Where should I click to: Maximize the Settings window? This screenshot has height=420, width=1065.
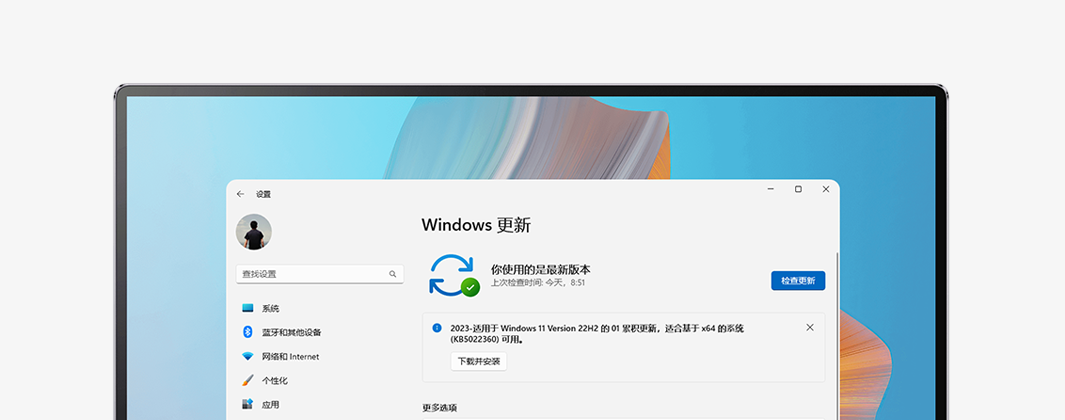pos(798,190)
